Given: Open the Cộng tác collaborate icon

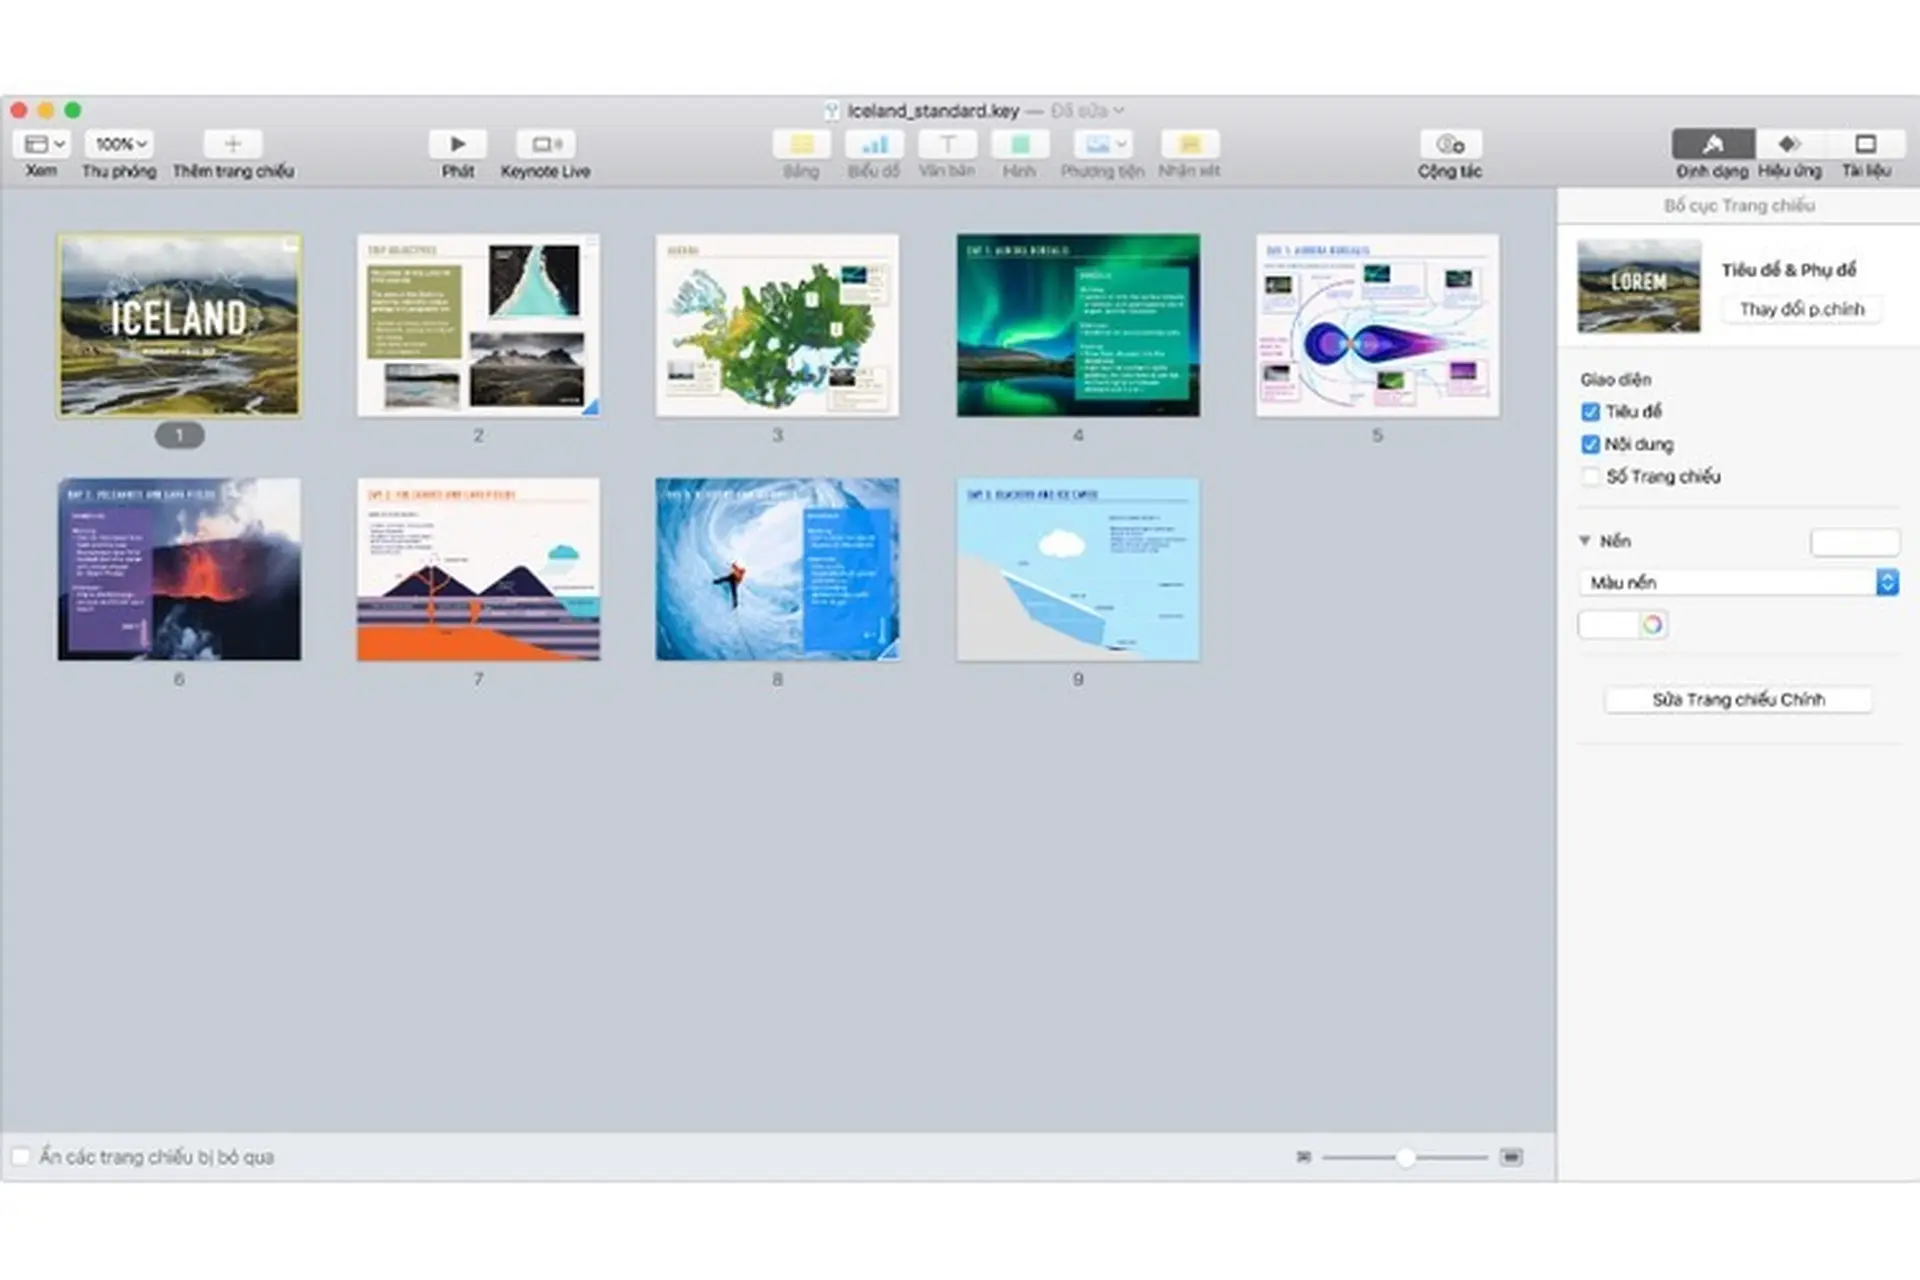Looking at the screenshot, I should pyautogui.click(x=1450, y=144).
